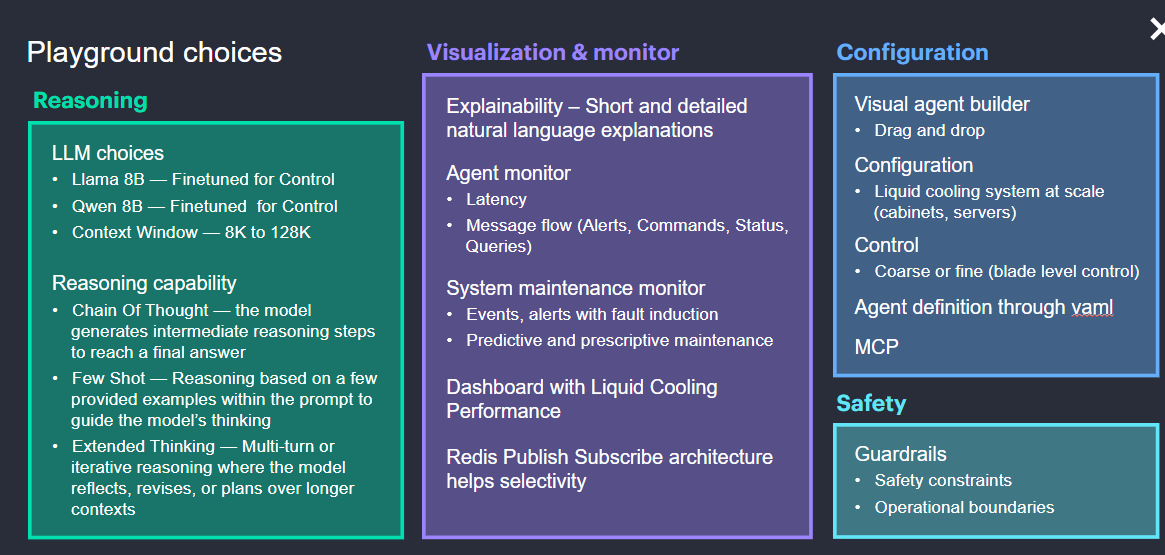Click the Guardrails subheading

[900, 454]
